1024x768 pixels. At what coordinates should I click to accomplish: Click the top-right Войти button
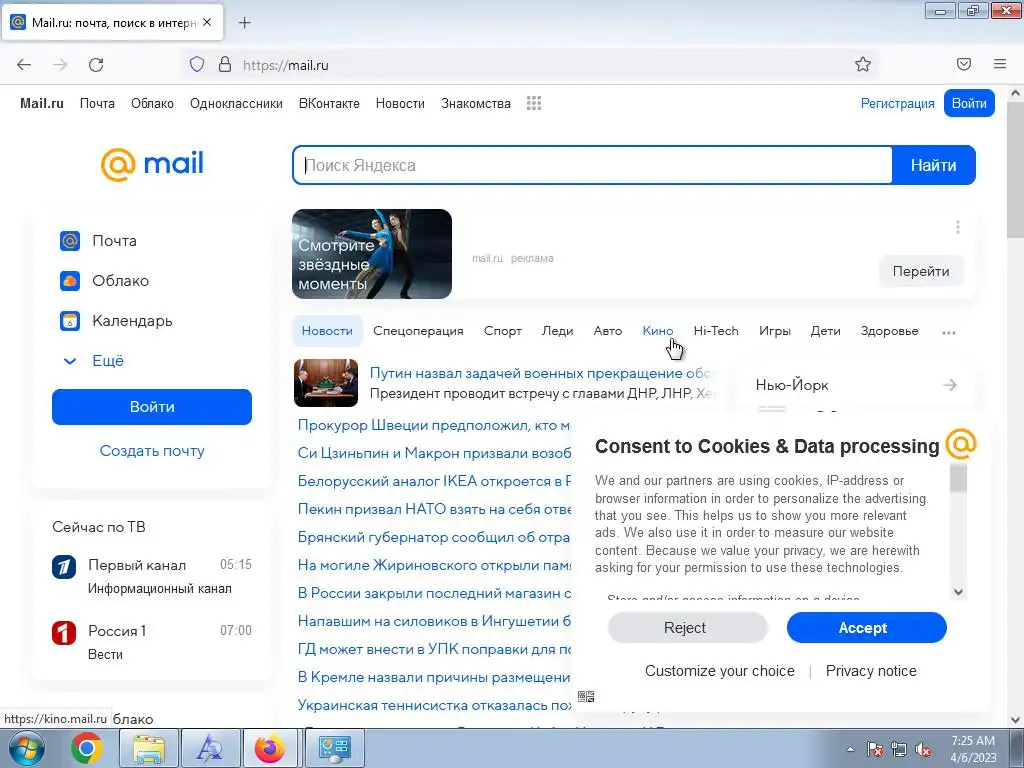969,103
